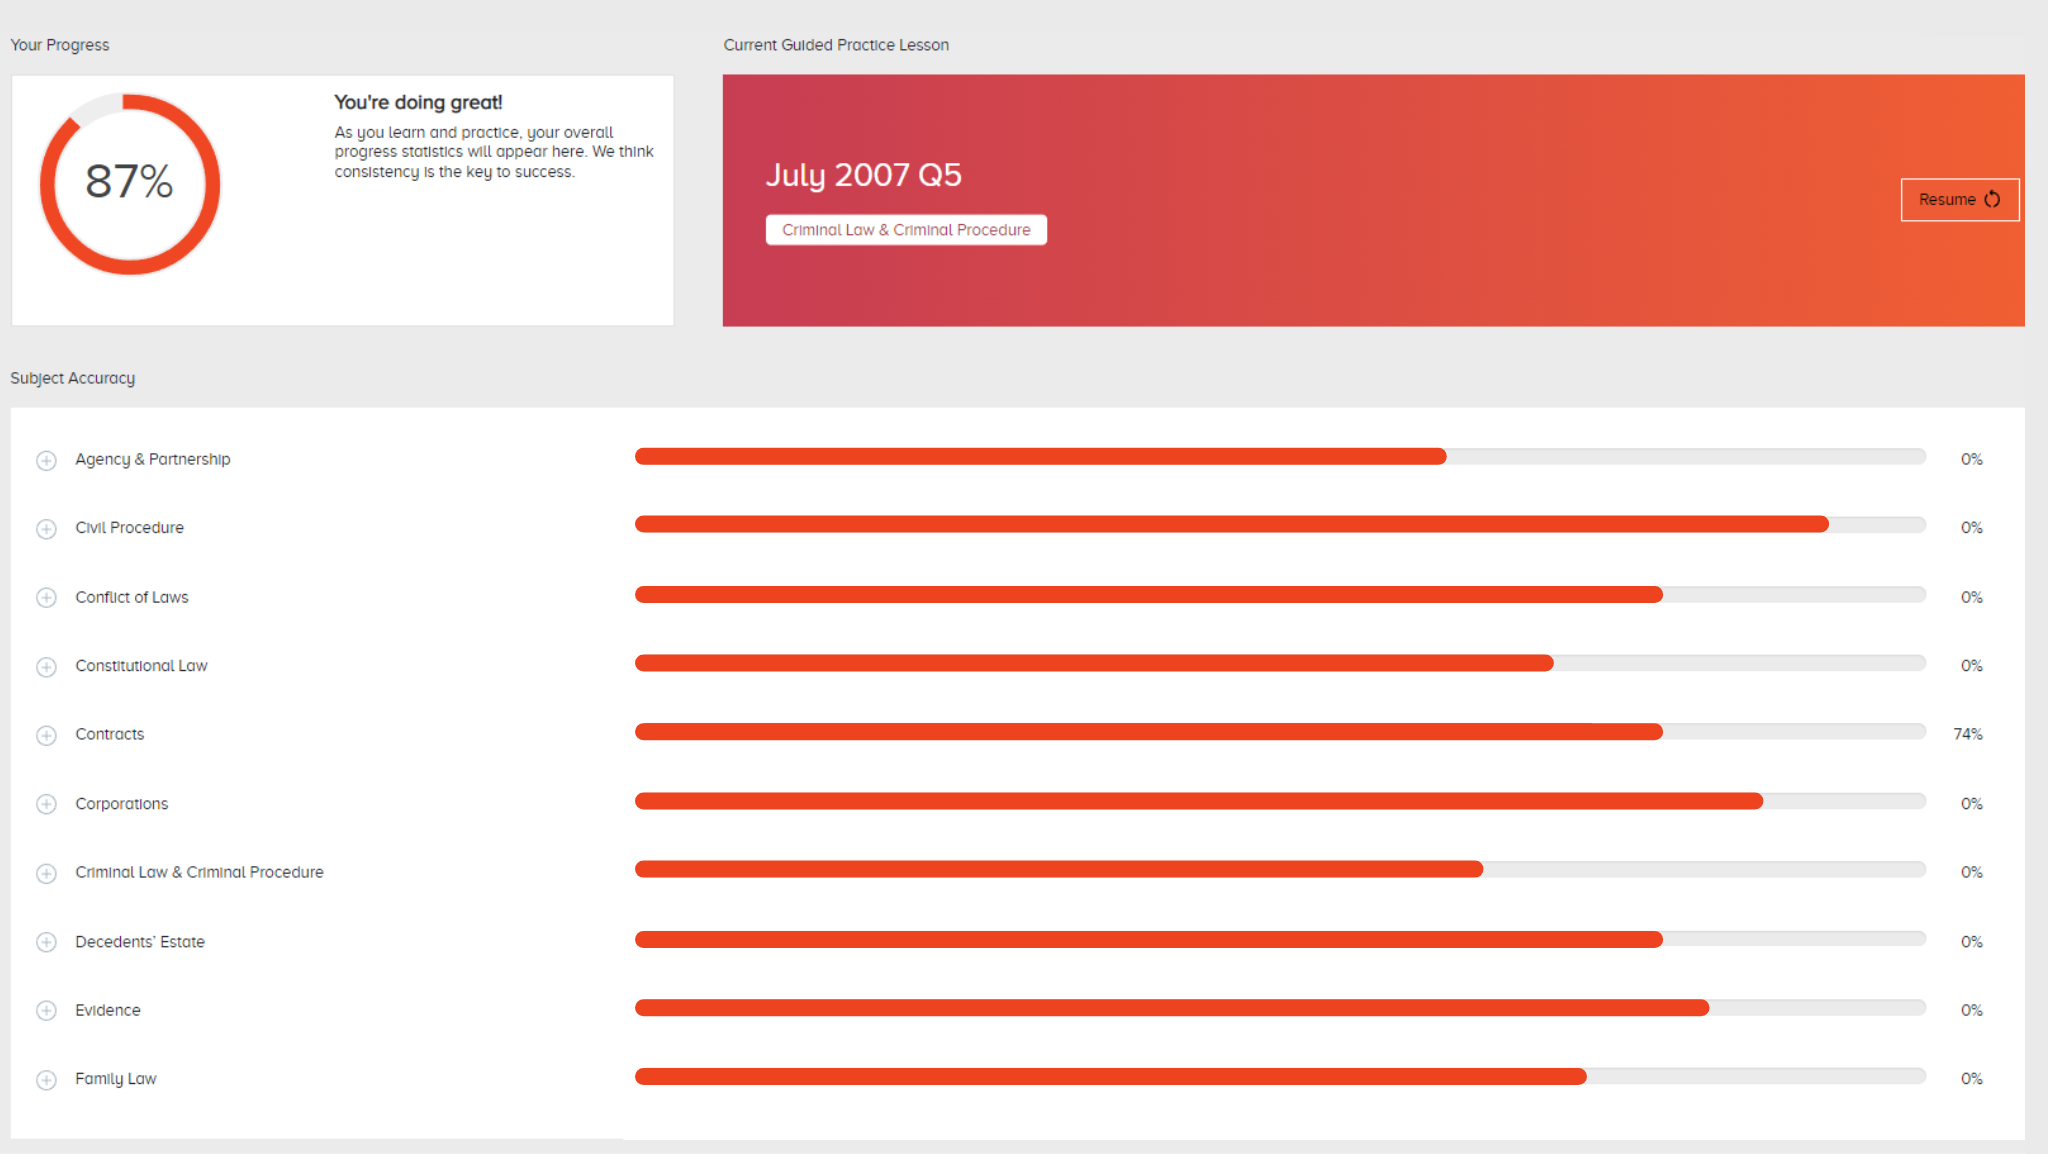Expand the Decedents' Estate subject row

(46, 942)
